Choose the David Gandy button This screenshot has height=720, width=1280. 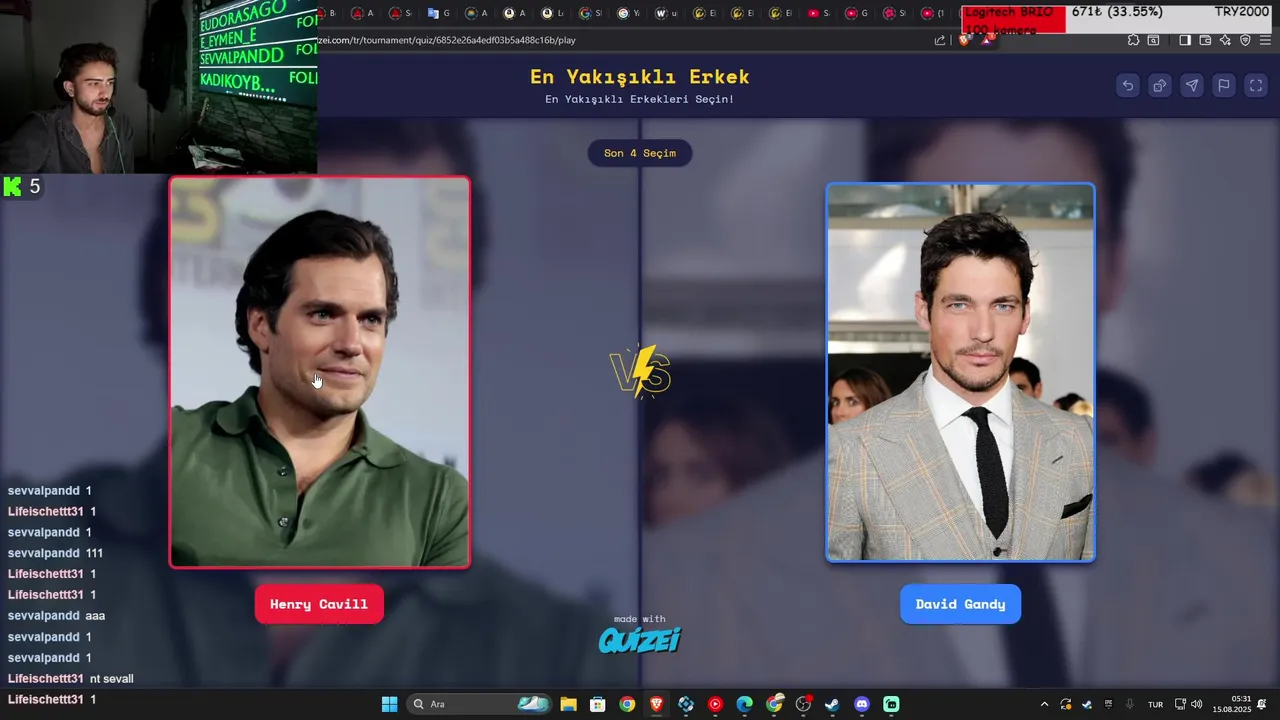pos(960,604)
